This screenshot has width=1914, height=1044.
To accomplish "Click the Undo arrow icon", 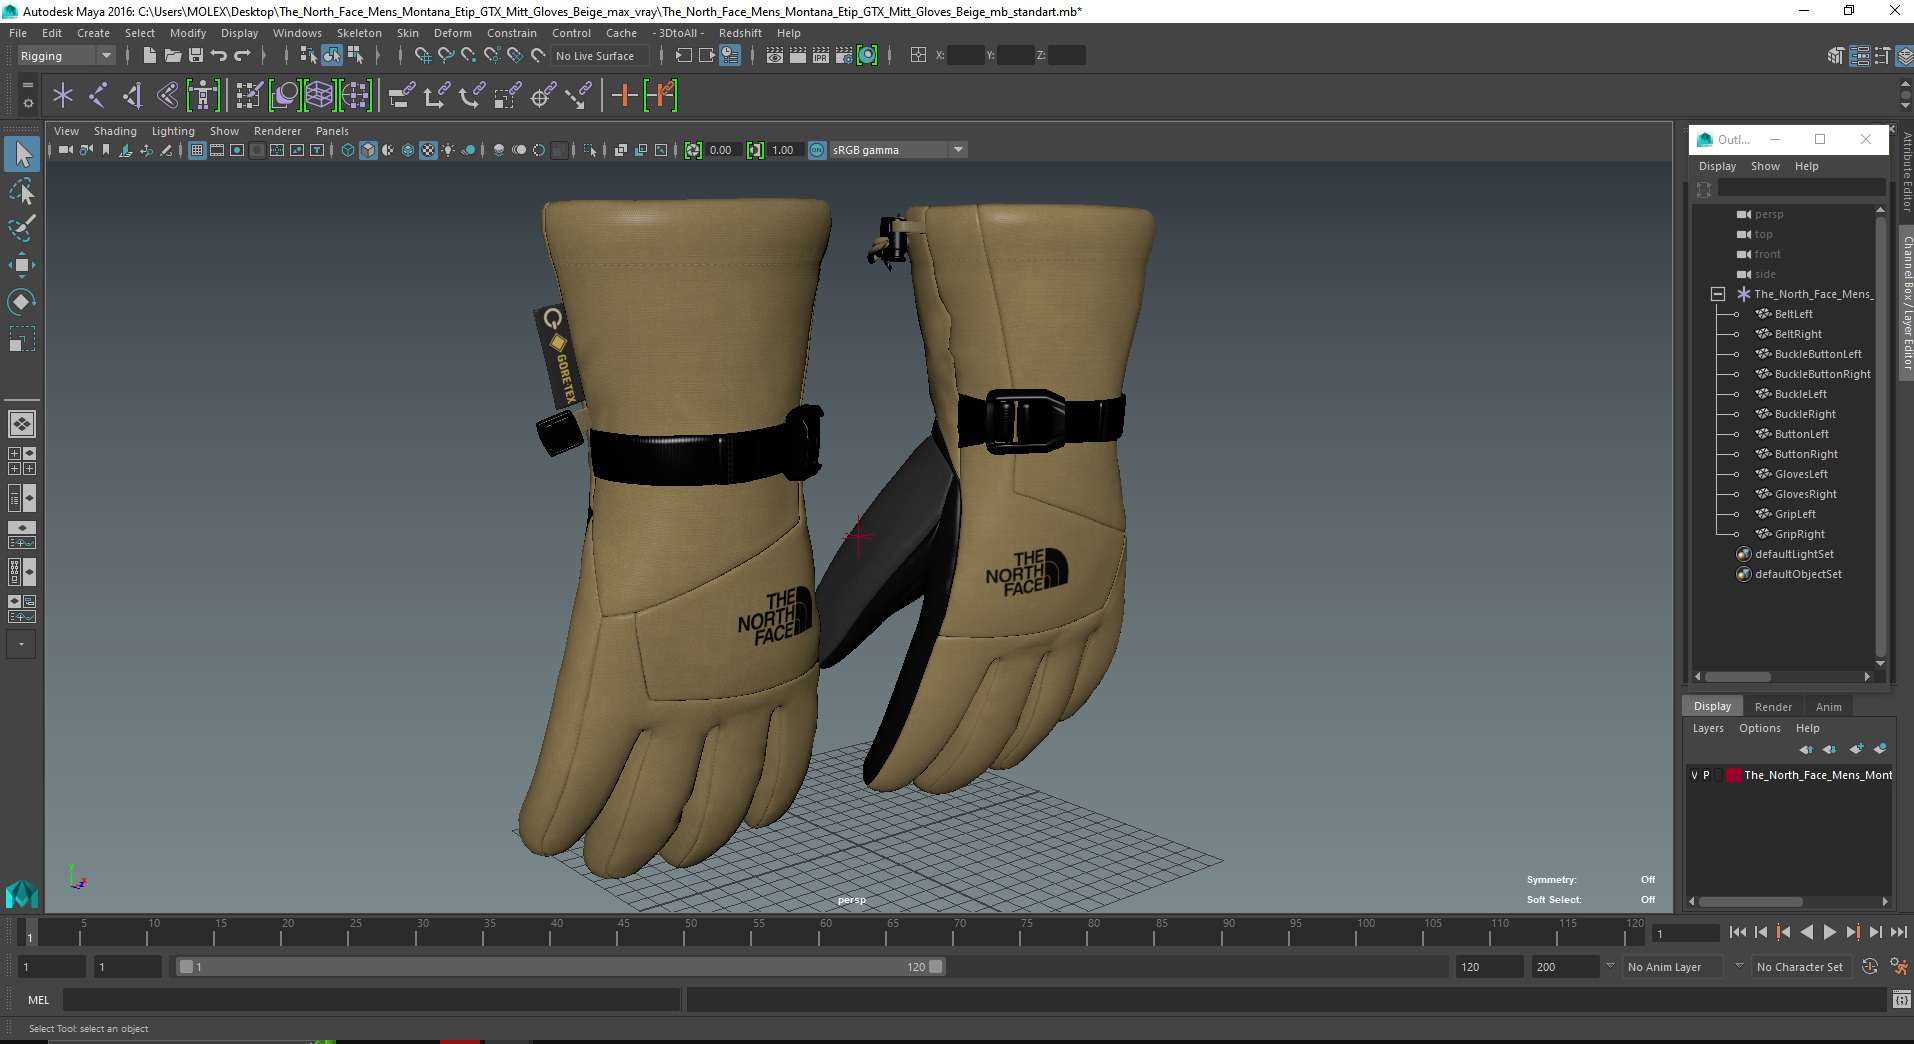I will click(219, 56).
